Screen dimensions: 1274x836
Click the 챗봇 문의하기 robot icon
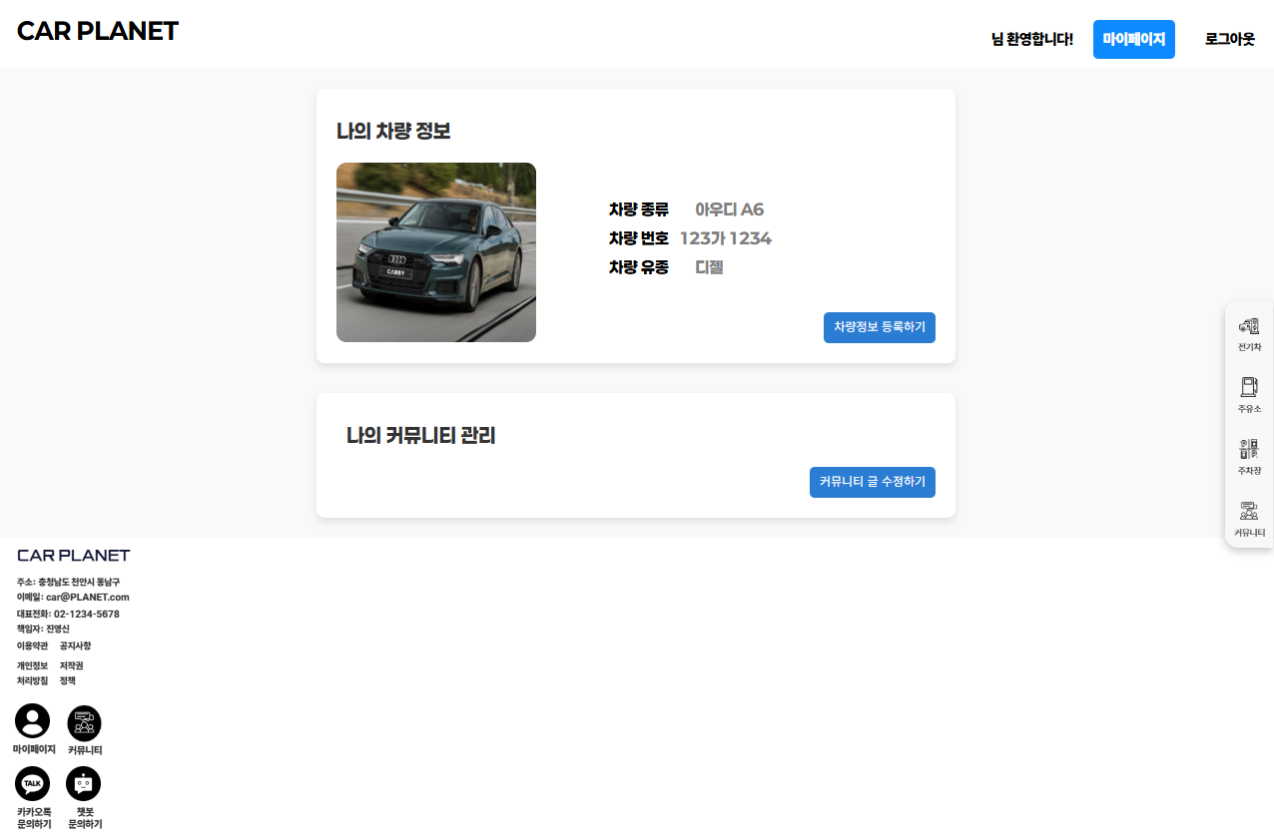pyautogui.click(x=84, y=784)
